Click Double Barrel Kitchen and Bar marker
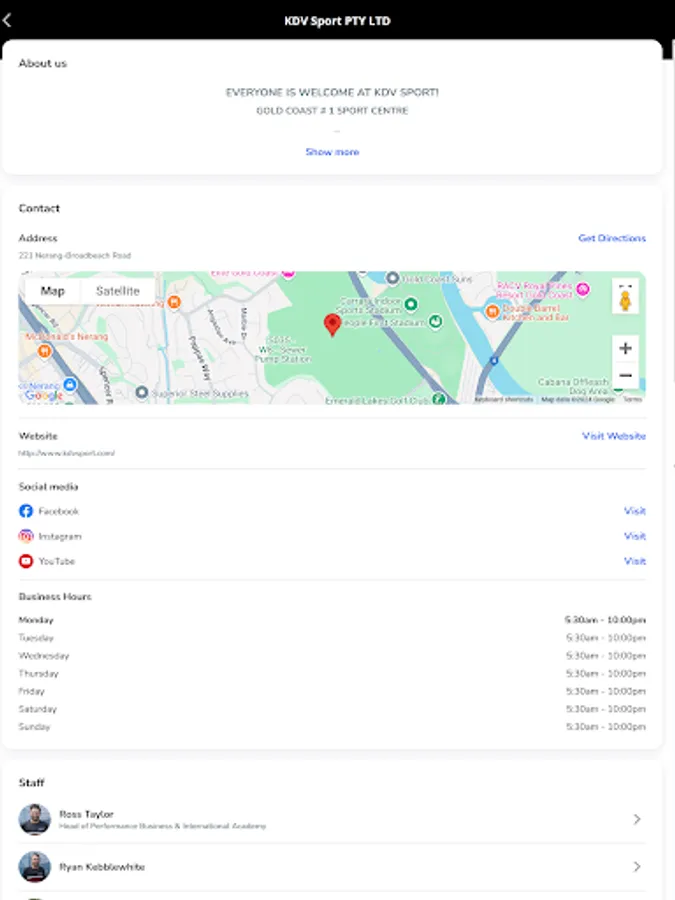The image size is (675, 900). point(492,312)
